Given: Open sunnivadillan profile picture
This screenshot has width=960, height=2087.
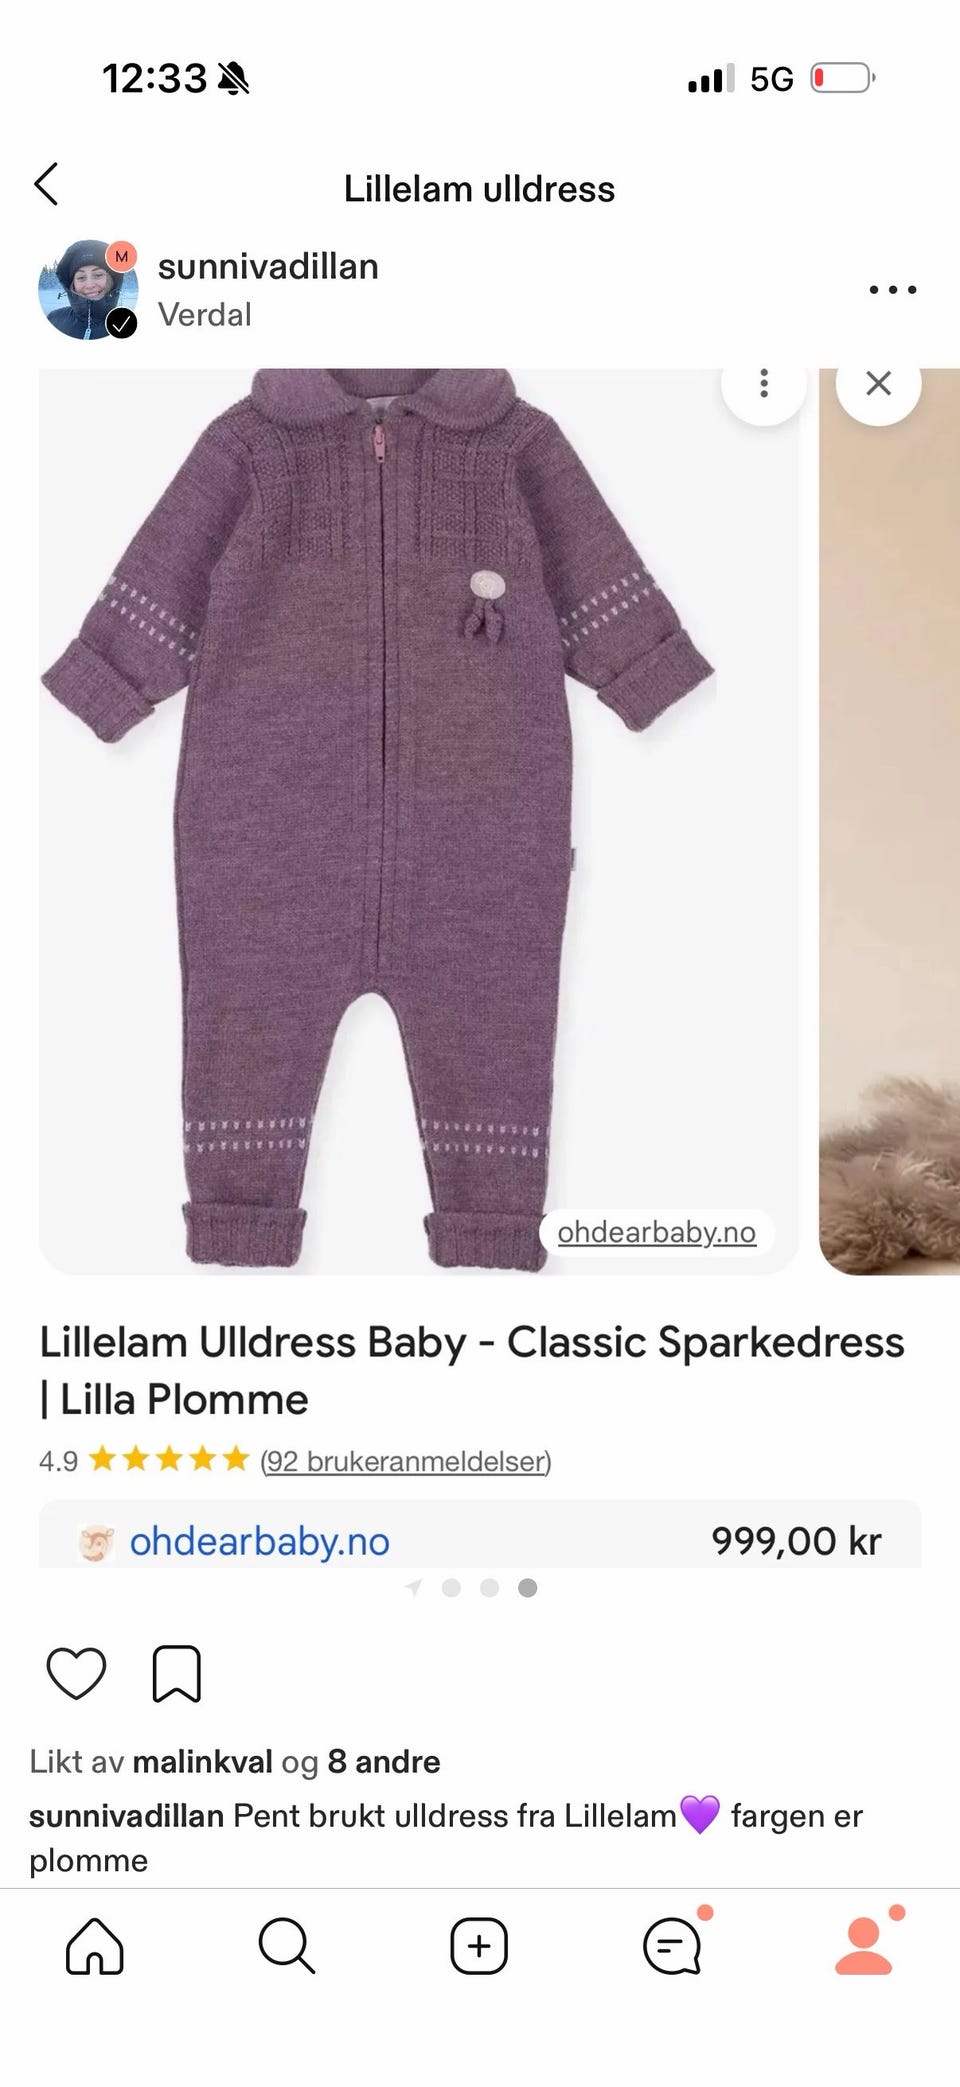Looking at the screenshot, I should (x=88, y=290).
